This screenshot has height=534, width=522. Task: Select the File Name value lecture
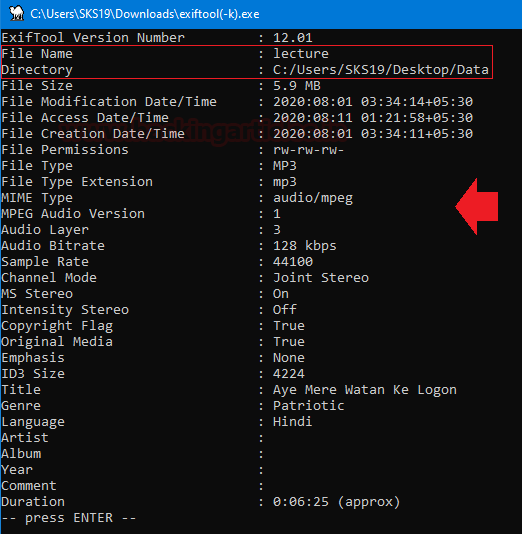[301, 53]
